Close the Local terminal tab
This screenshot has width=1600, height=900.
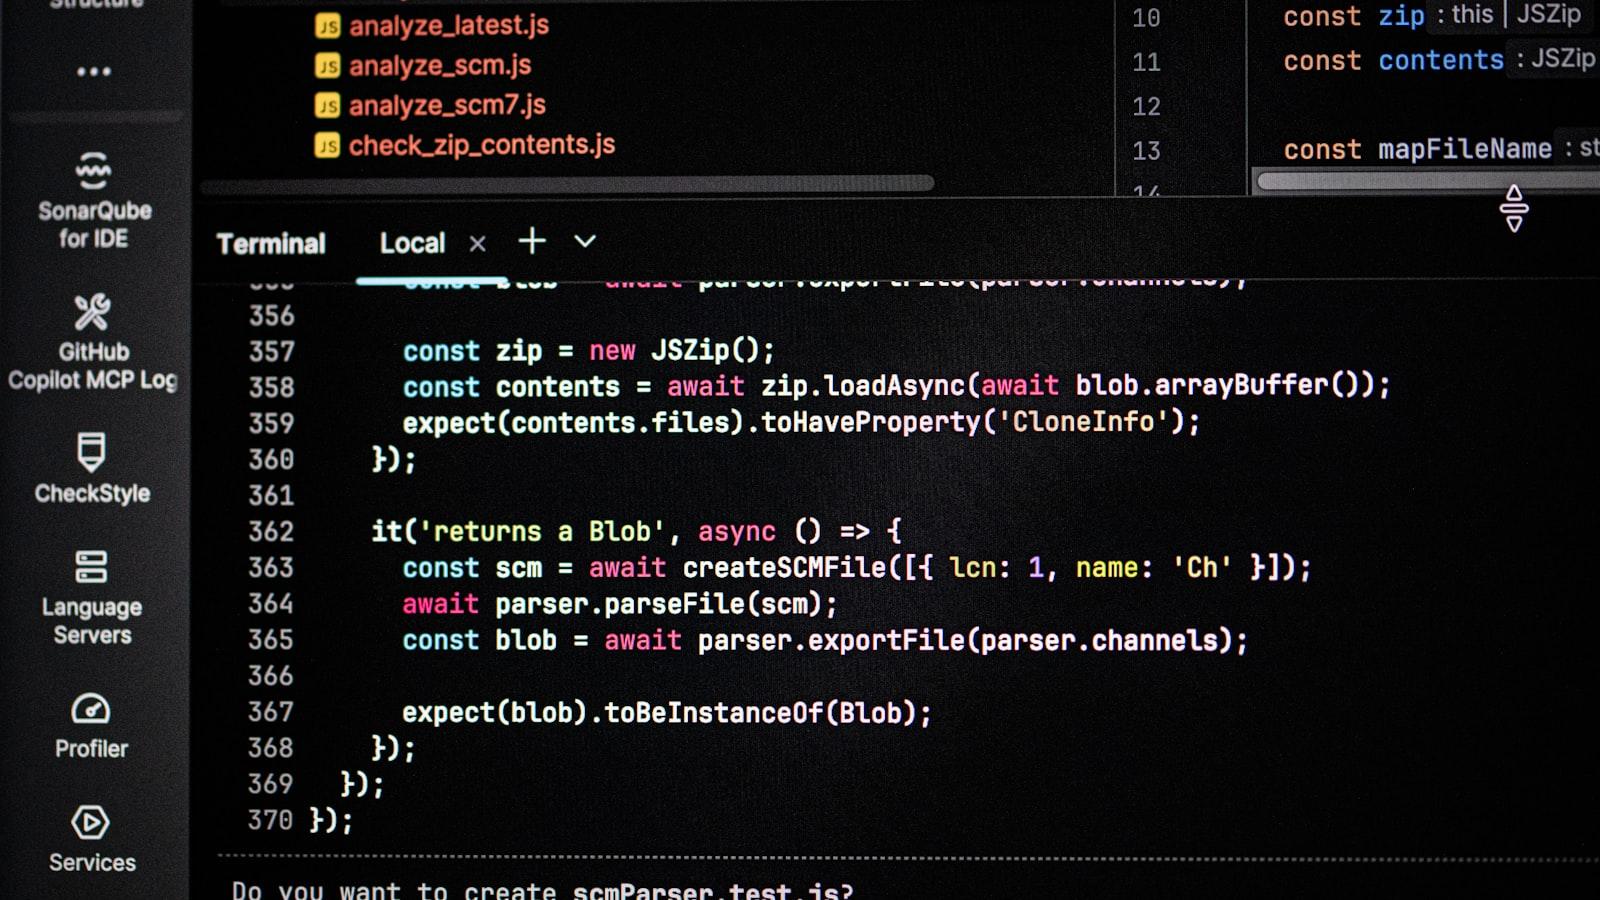point(478,244)
